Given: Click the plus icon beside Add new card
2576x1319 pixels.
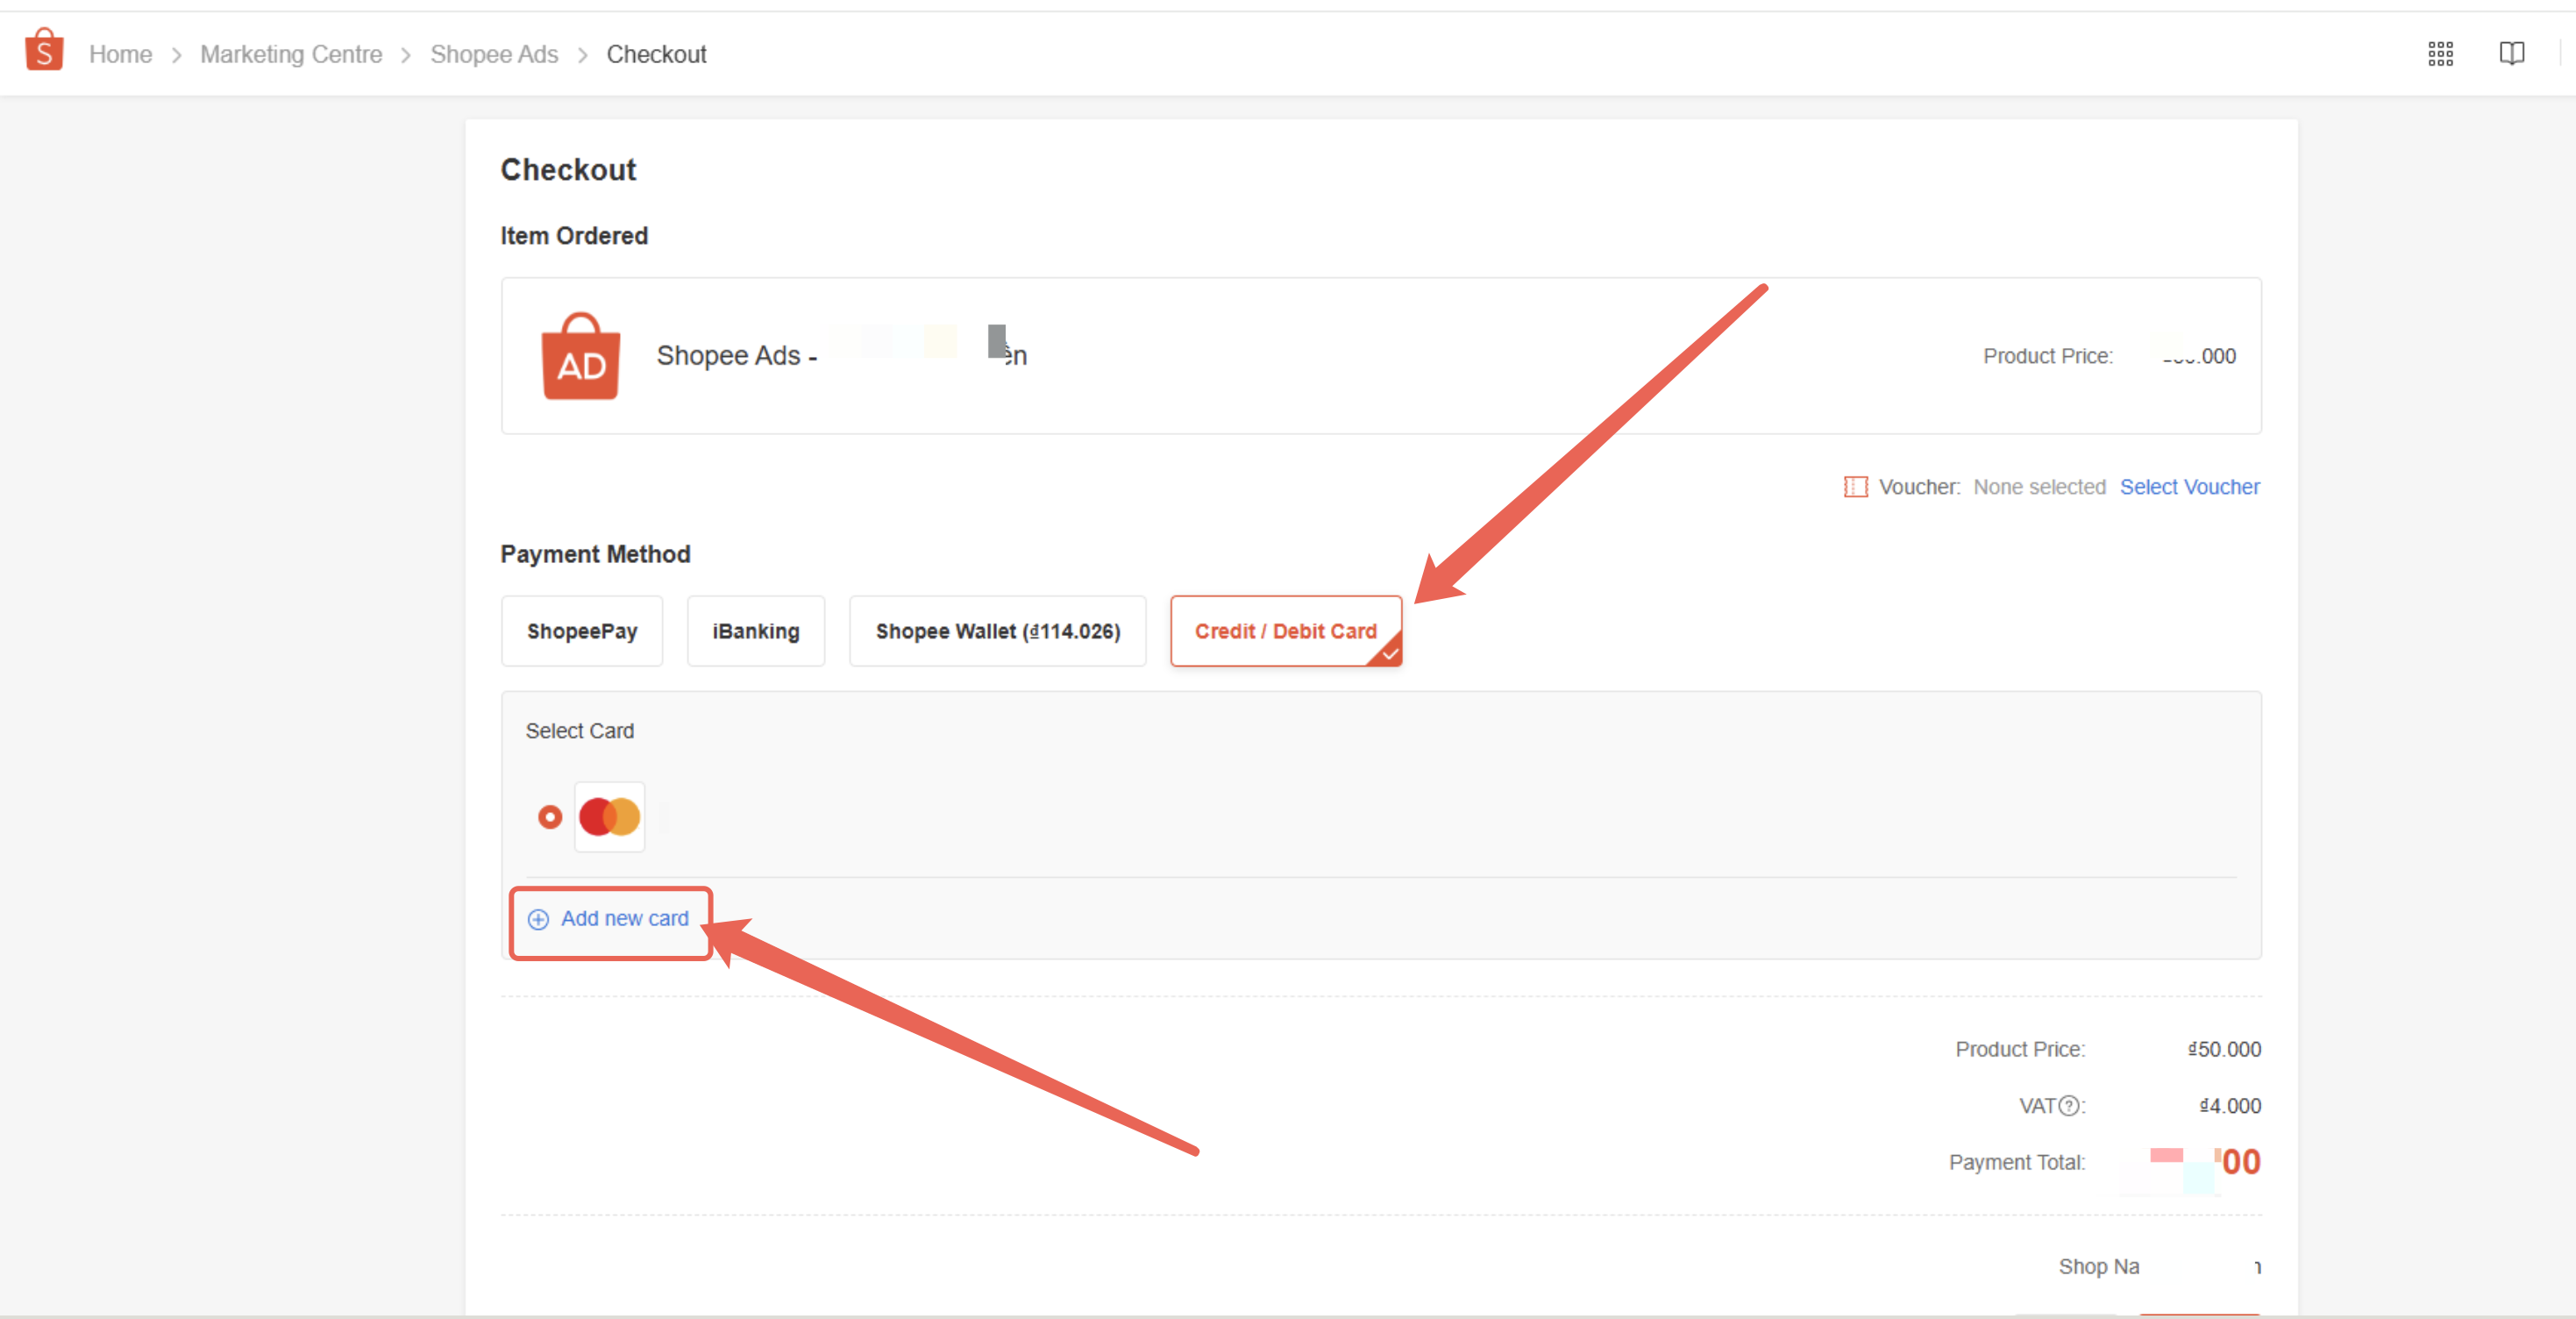Looking at the screenshot, I should [x=538, y=919].
